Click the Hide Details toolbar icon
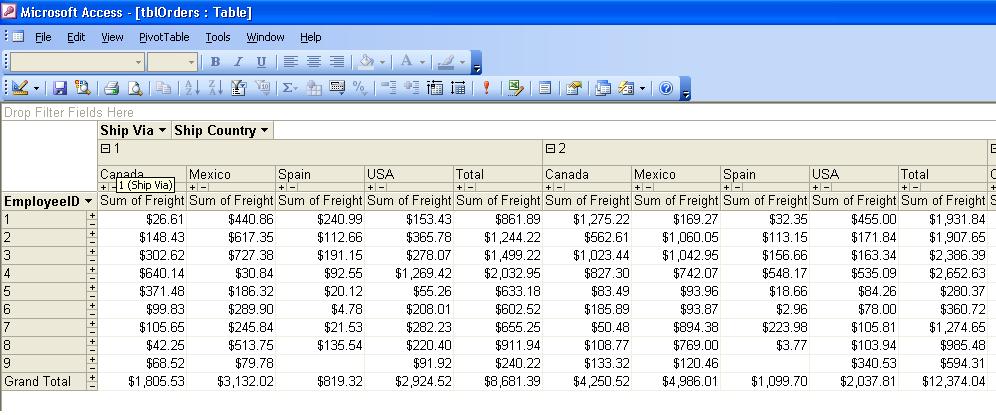 click(x=435, y=88)
